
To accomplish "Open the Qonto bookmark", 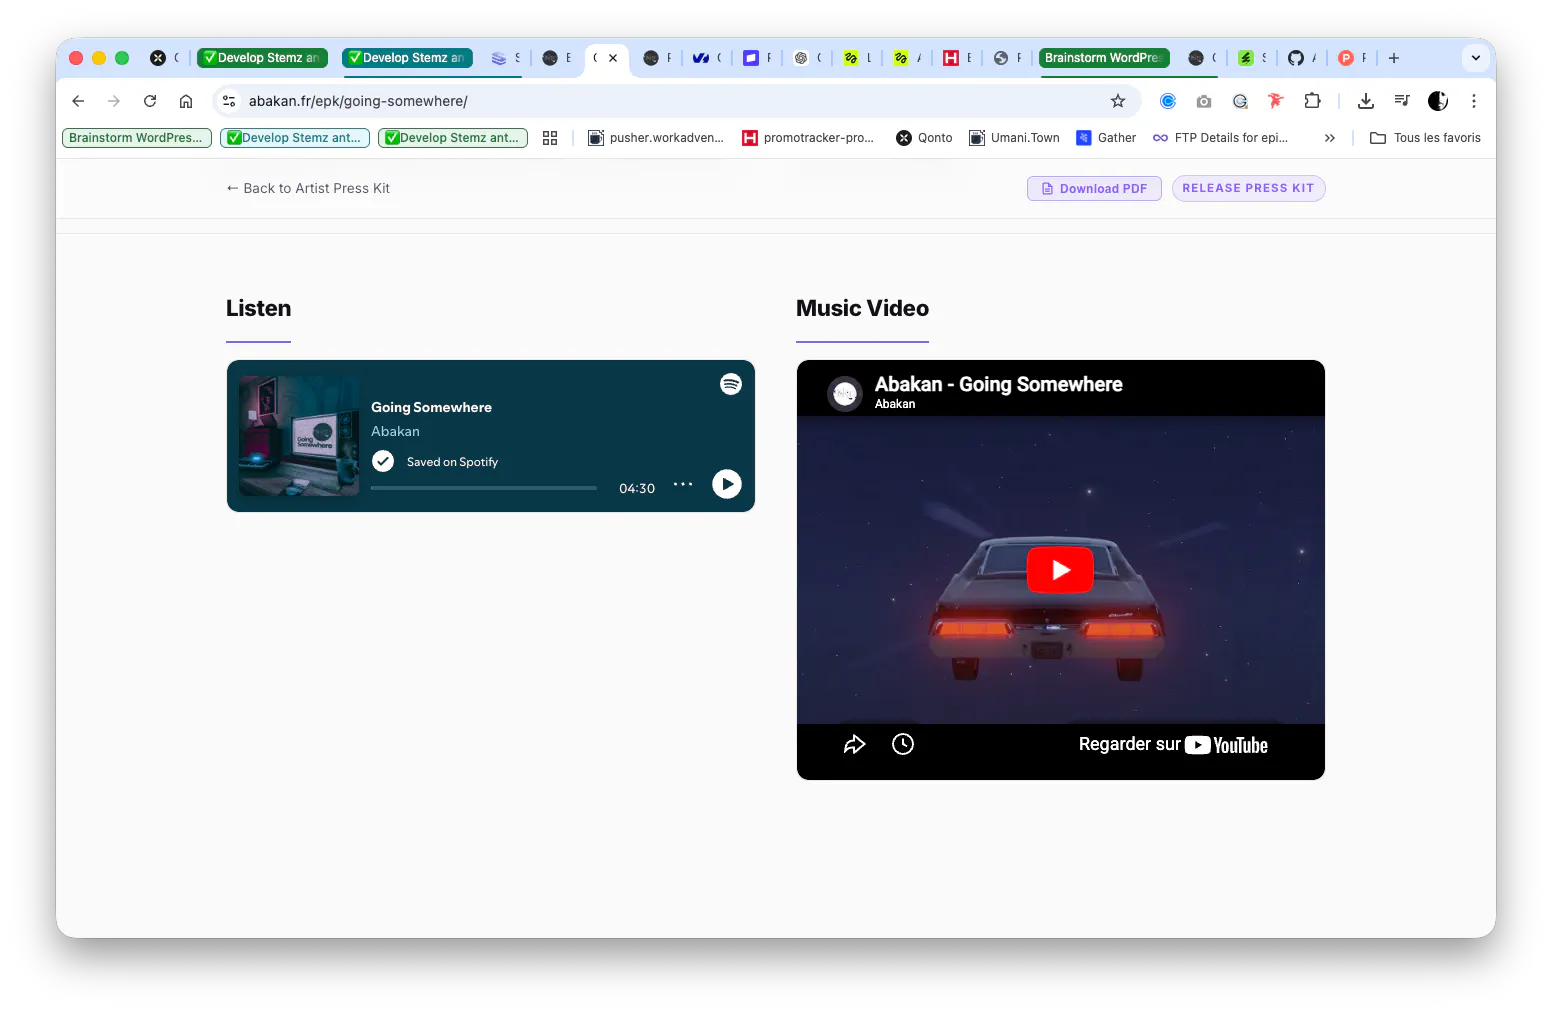I will [x=924, y=138].
